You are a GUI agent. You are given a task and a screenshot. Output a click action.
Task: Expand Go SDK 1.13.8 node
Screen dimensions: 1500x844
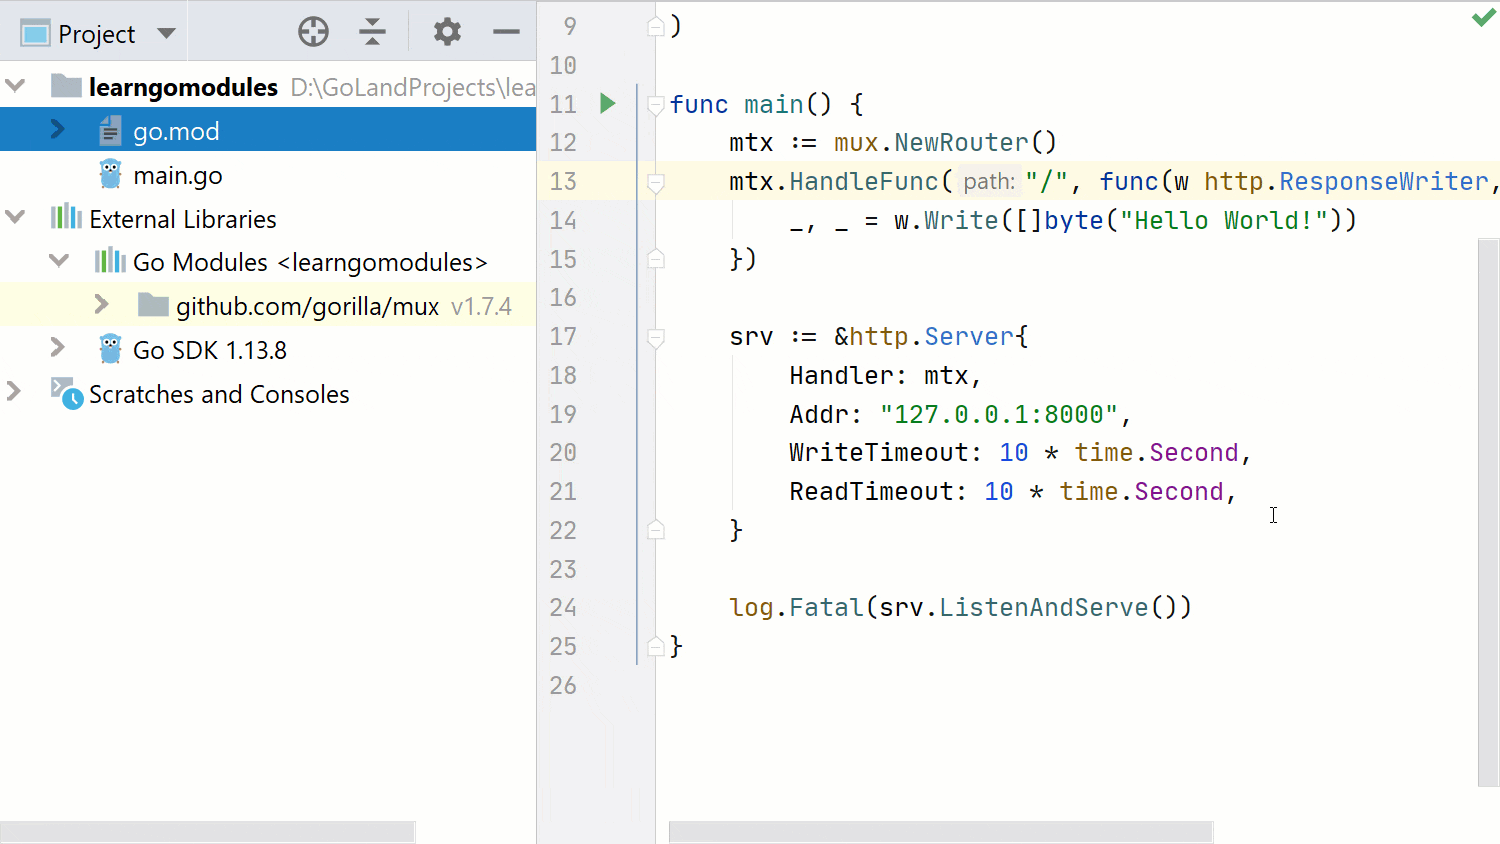coord(57,348)
